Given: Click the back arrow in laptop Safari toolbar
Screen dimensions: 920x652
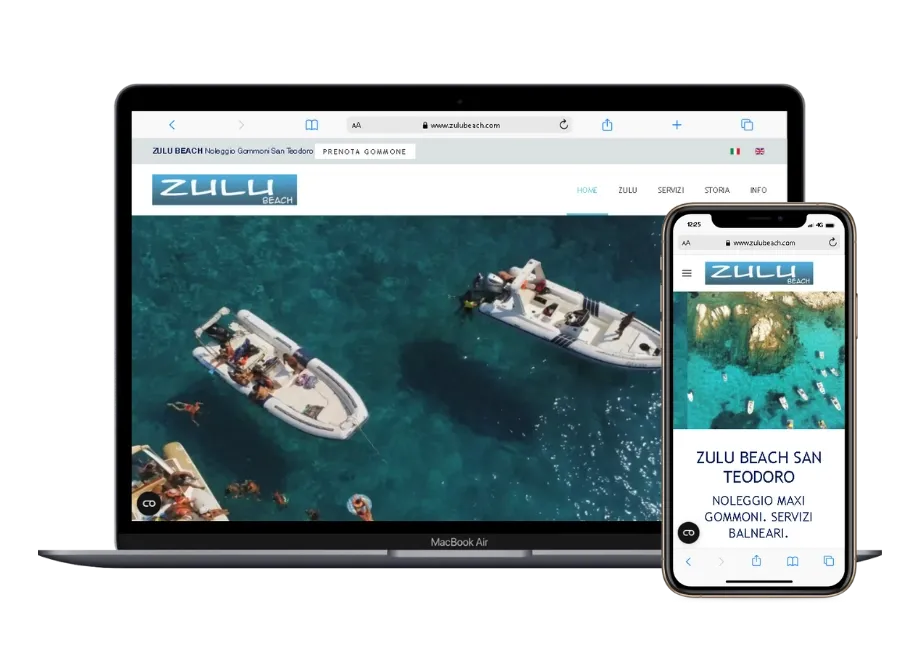Looking at the screenshot, I should pos(172,125).
